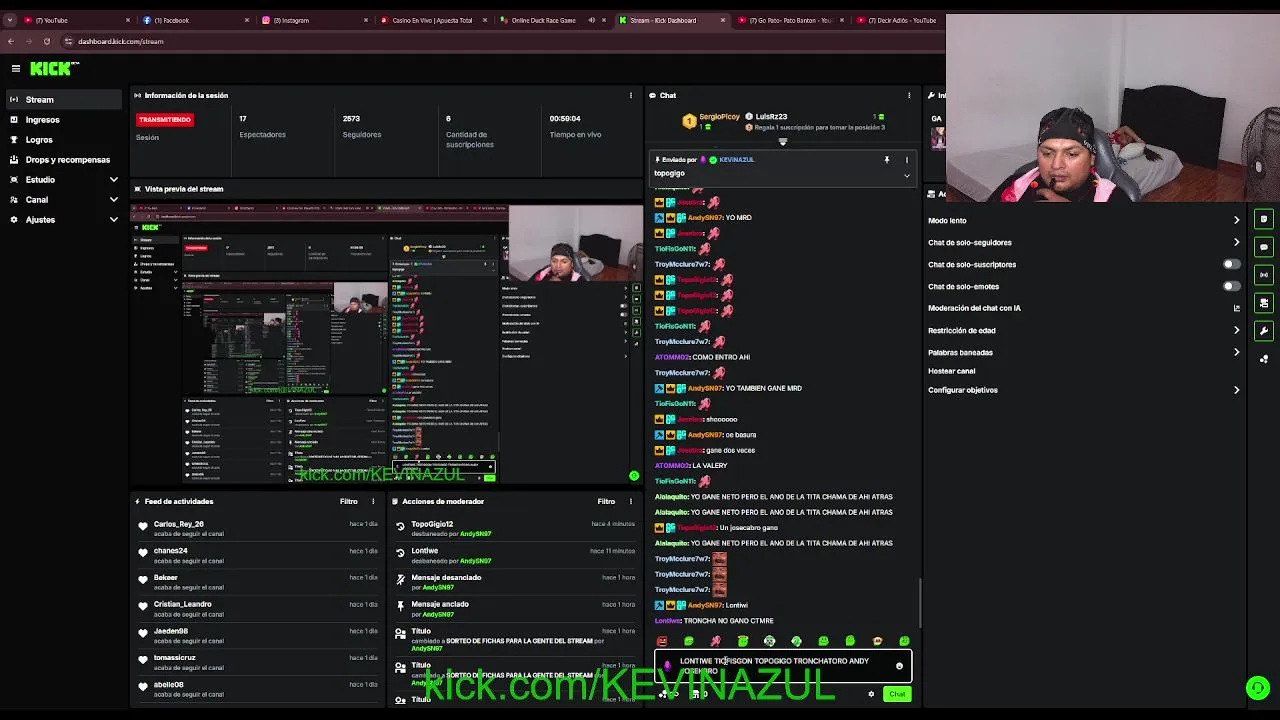Image resolution: width=1280 pixels, height=720 pixels.
Task: Insert the red angry emote from the quick bar
Action: (662, 641)
